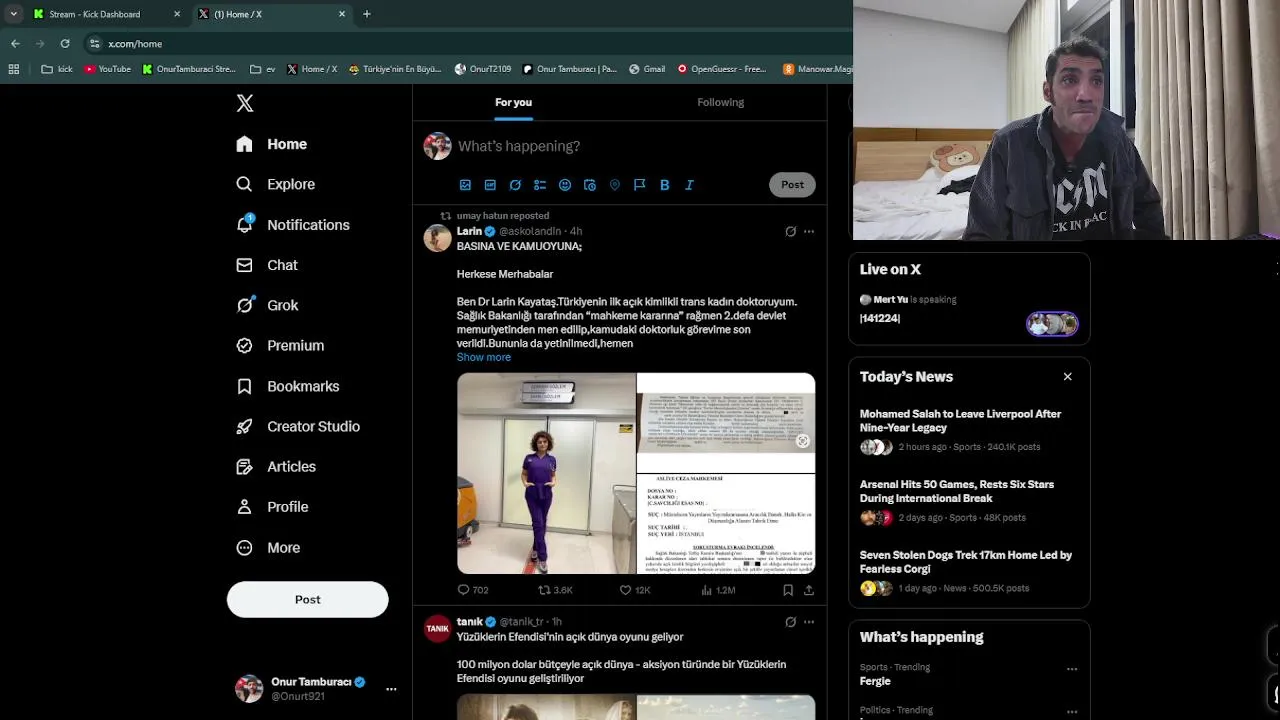Viewport: 1280px width, 720px height.
Task: Open Larin's profile avatar
Action: 437,238
